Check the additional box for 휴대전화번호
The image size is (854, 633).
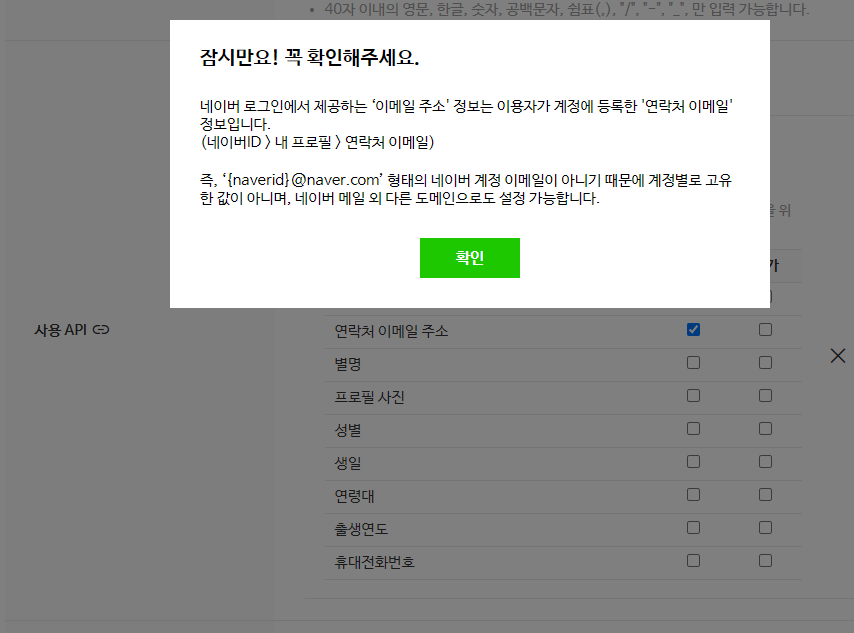[765, 561]
